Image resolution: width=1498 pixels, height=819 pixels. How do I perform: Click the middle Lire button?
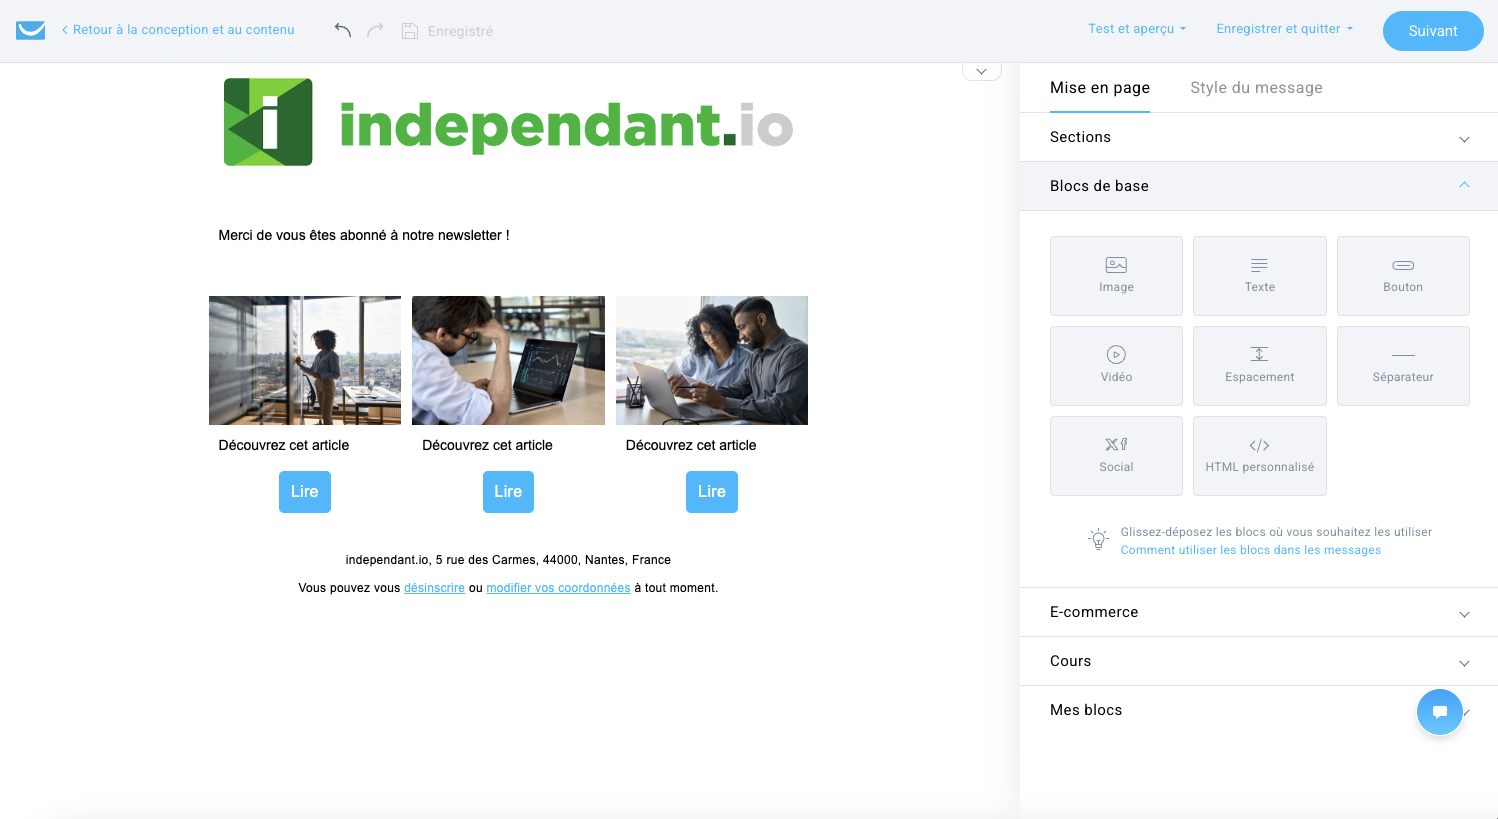pos(508,492)
